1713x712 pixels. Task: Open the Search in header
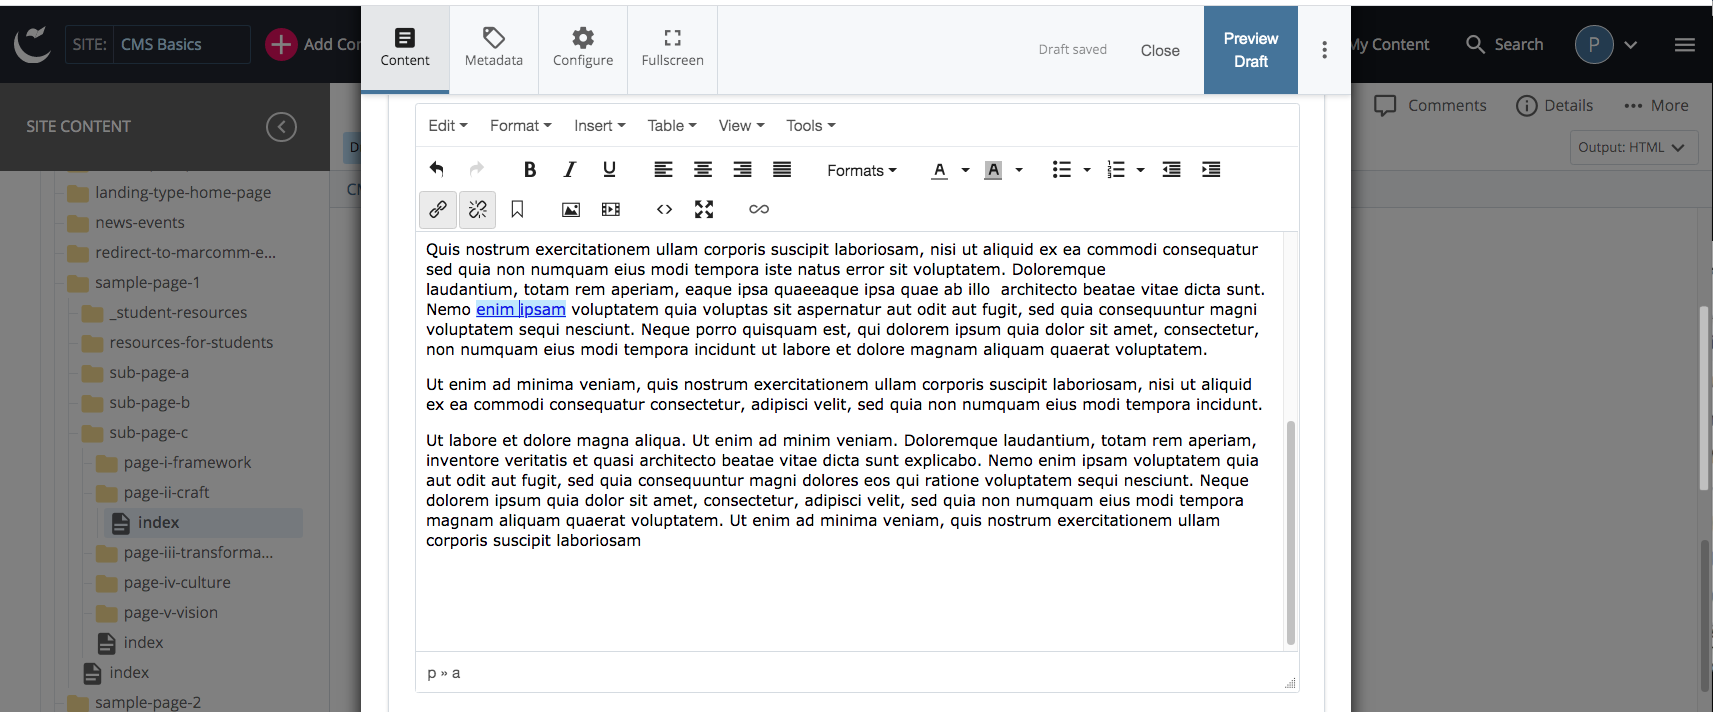1504,44
